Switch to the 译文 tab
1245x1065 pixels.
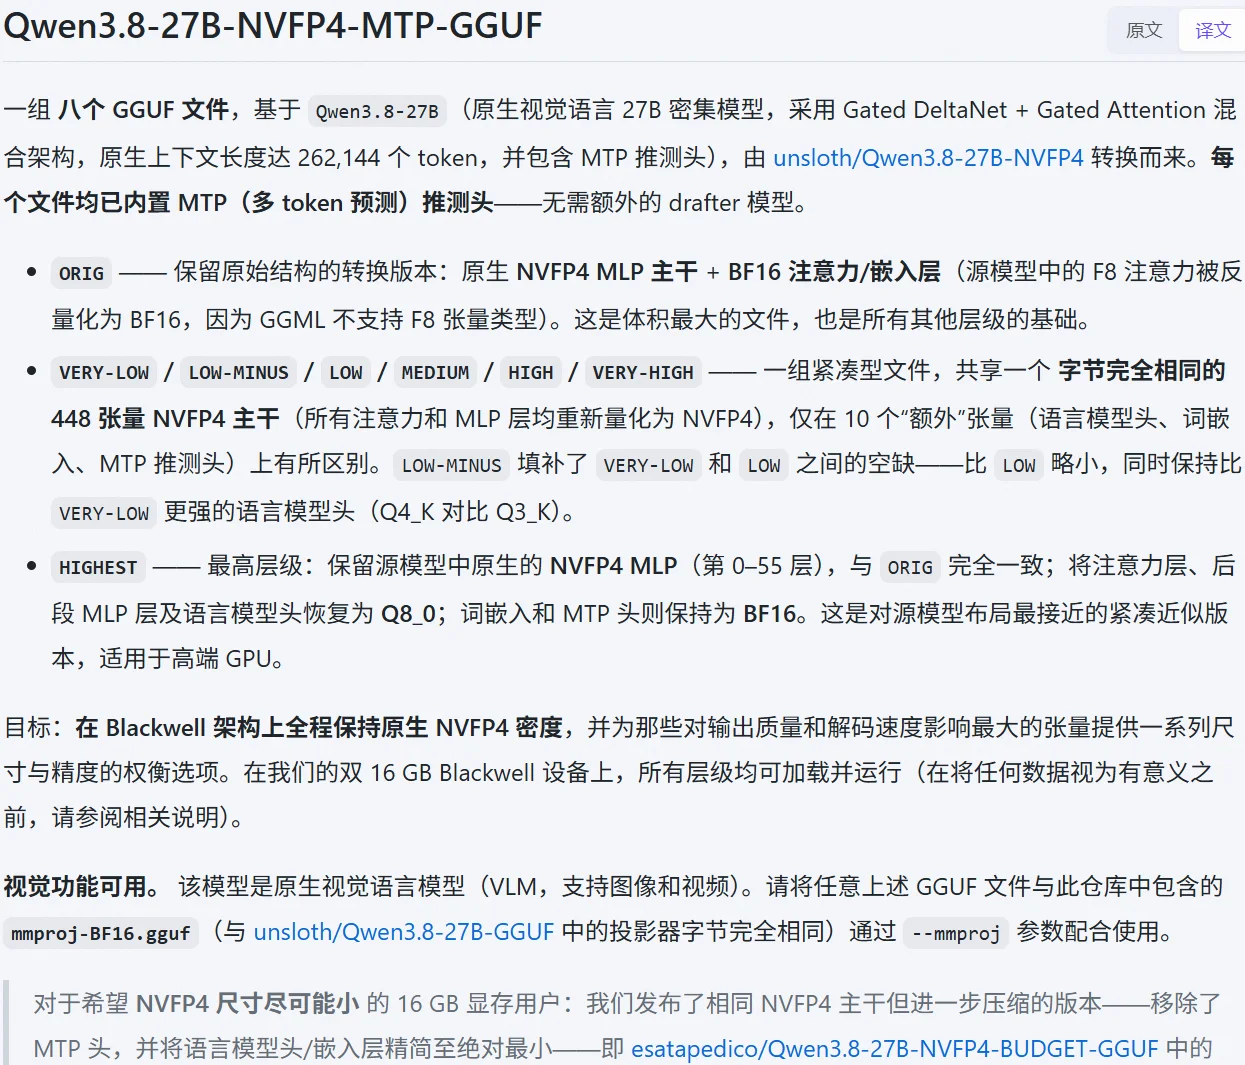tap(1212, 30)
